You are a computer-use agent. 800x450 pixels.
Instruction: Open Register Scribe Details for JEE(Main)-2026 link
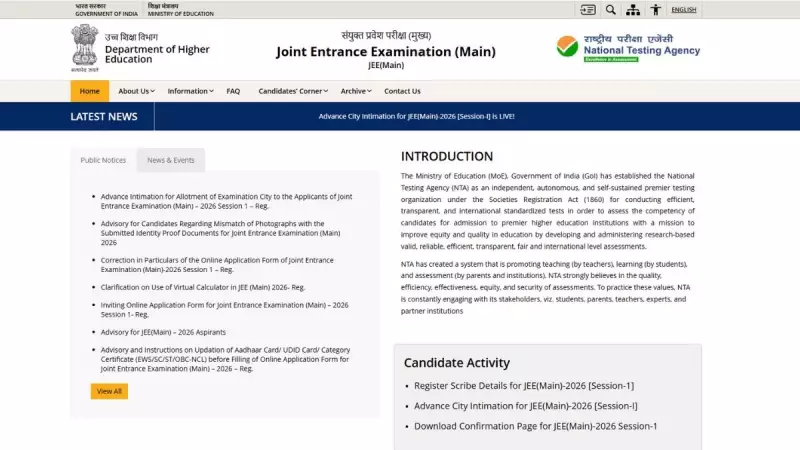pos(524,386)
